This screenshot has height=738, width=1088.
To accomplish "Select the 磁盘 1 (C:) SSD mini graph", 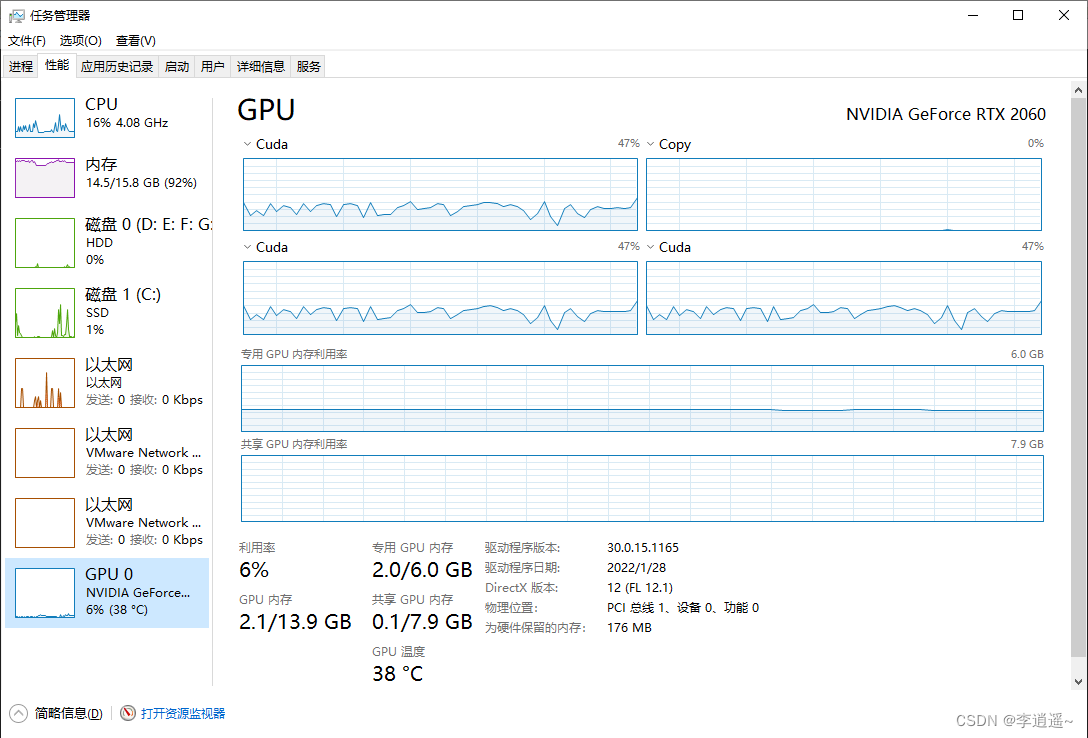I will pyautogui.click(x=45, y=313).
